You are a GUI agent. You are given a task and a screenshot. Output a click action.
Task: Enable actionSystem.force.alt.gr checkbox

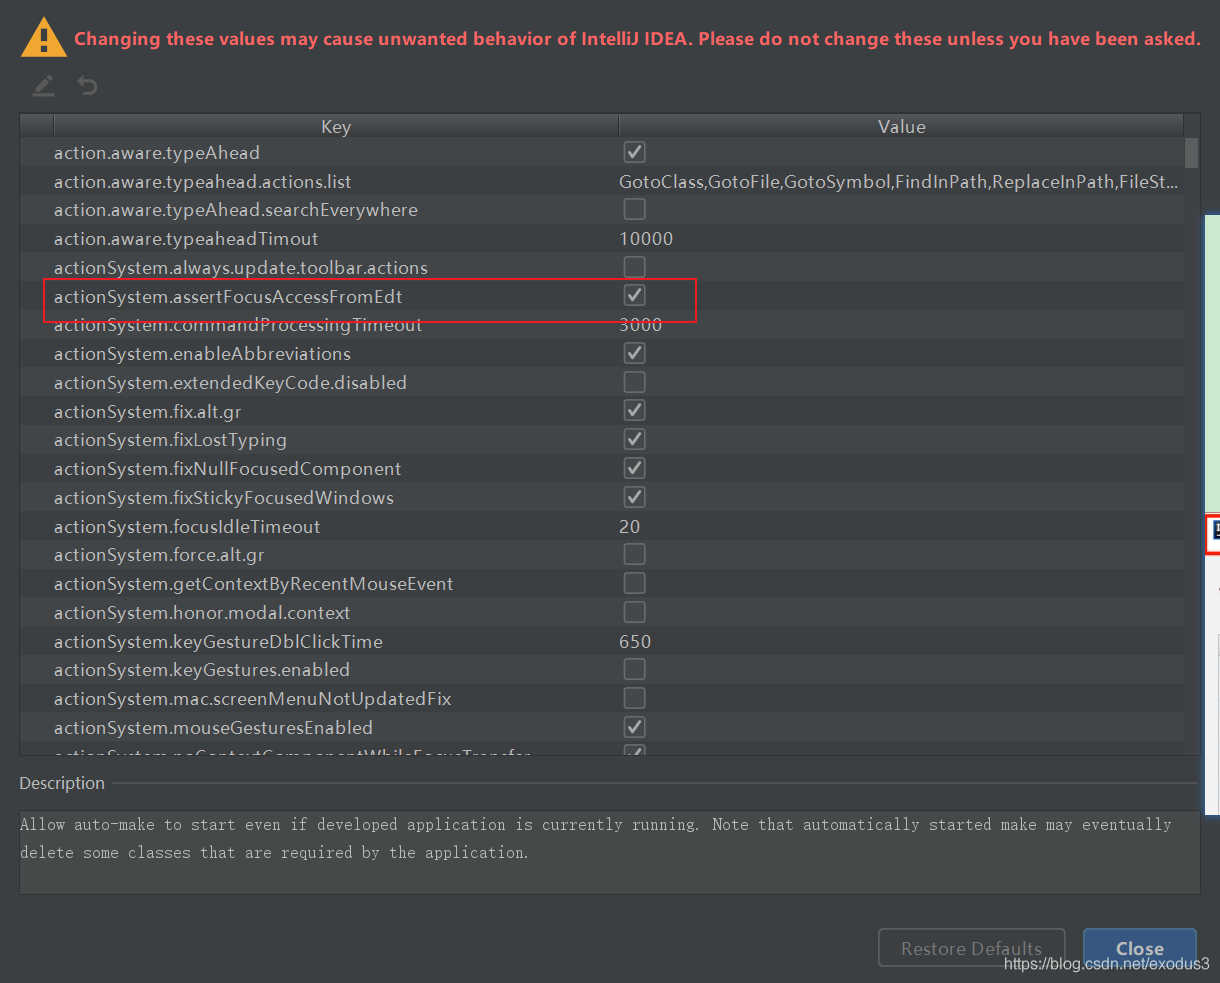(634, 554)
